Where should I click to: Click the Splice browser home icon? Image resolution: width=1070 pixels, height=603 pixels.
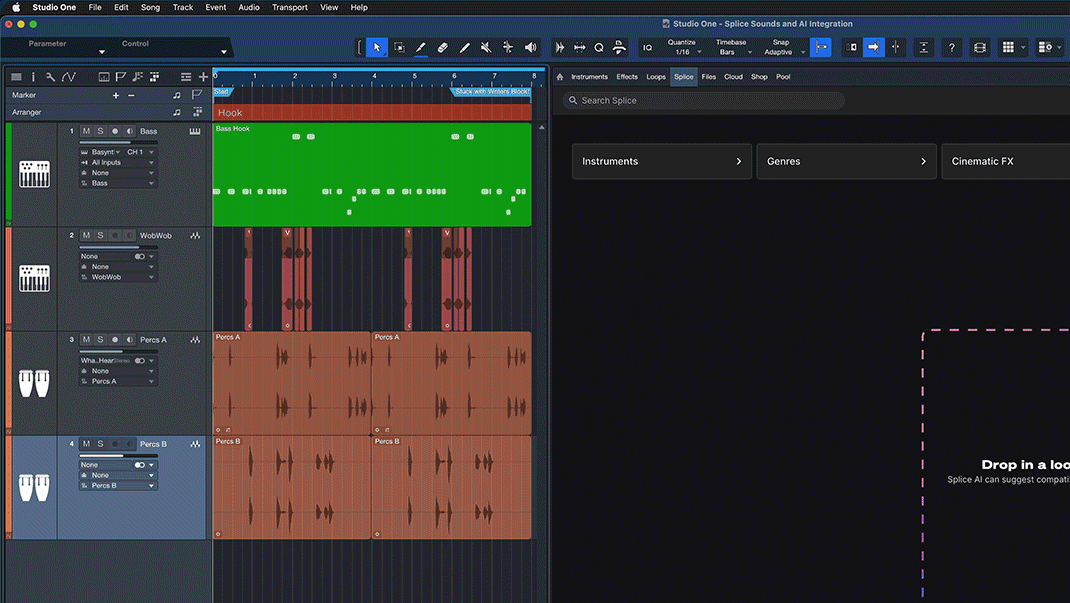(x=560, y=77)
